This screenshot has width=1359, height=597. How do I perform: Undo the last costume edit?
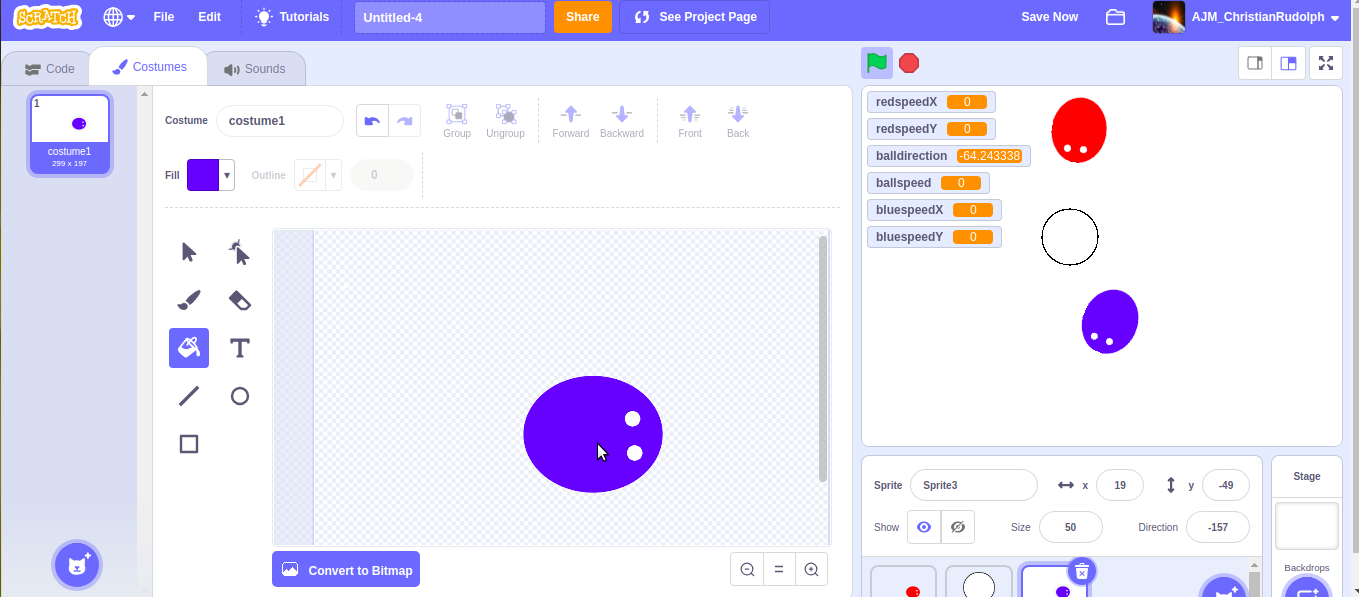[x=371, y=120]
